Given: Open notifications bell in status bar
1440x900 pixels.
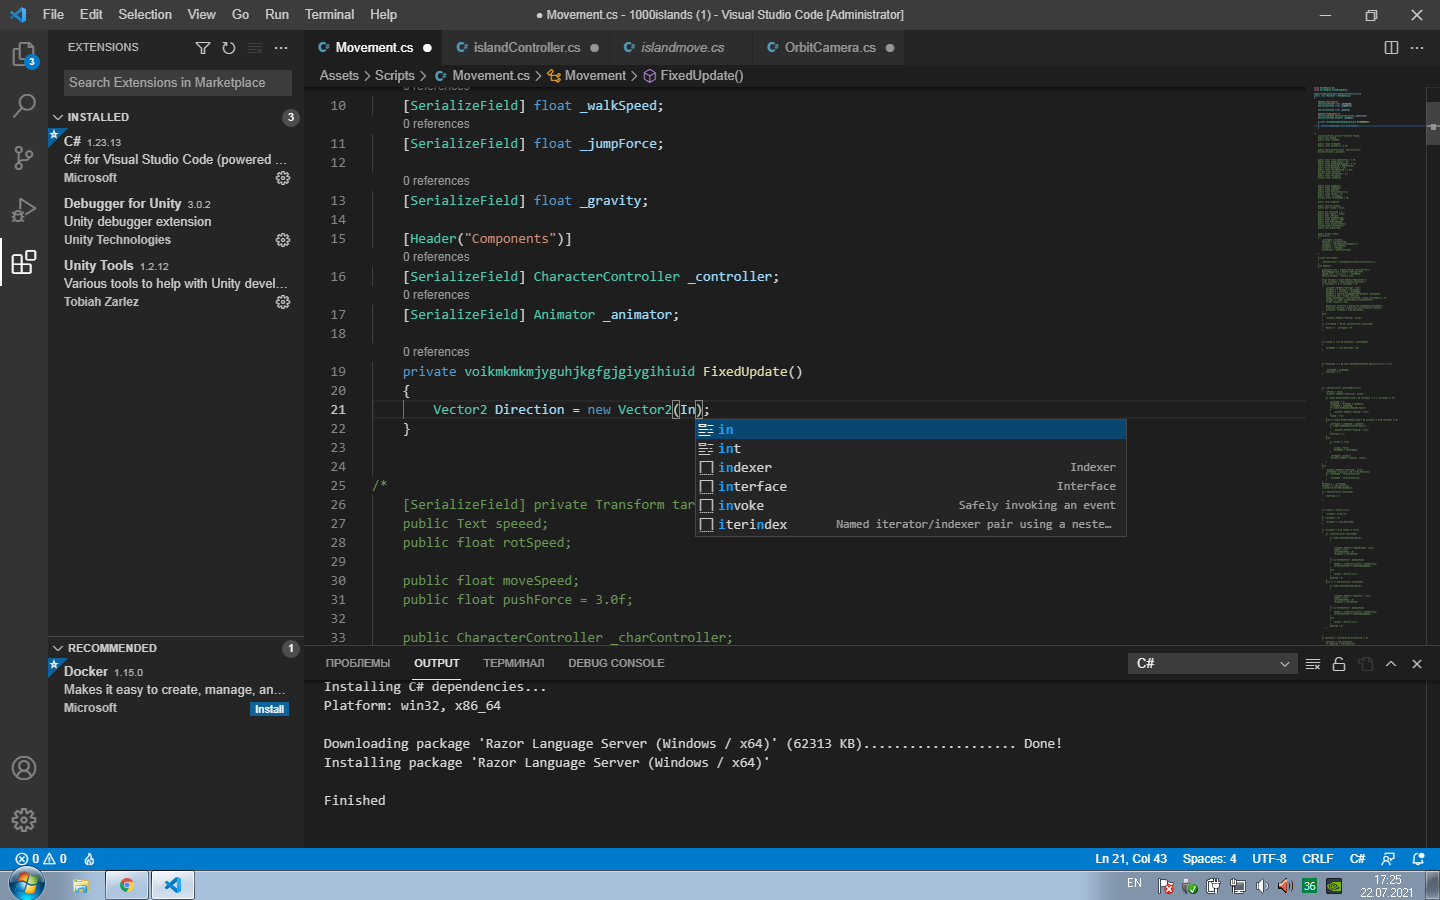Looking at the screenshot, I should [1418, 859].
